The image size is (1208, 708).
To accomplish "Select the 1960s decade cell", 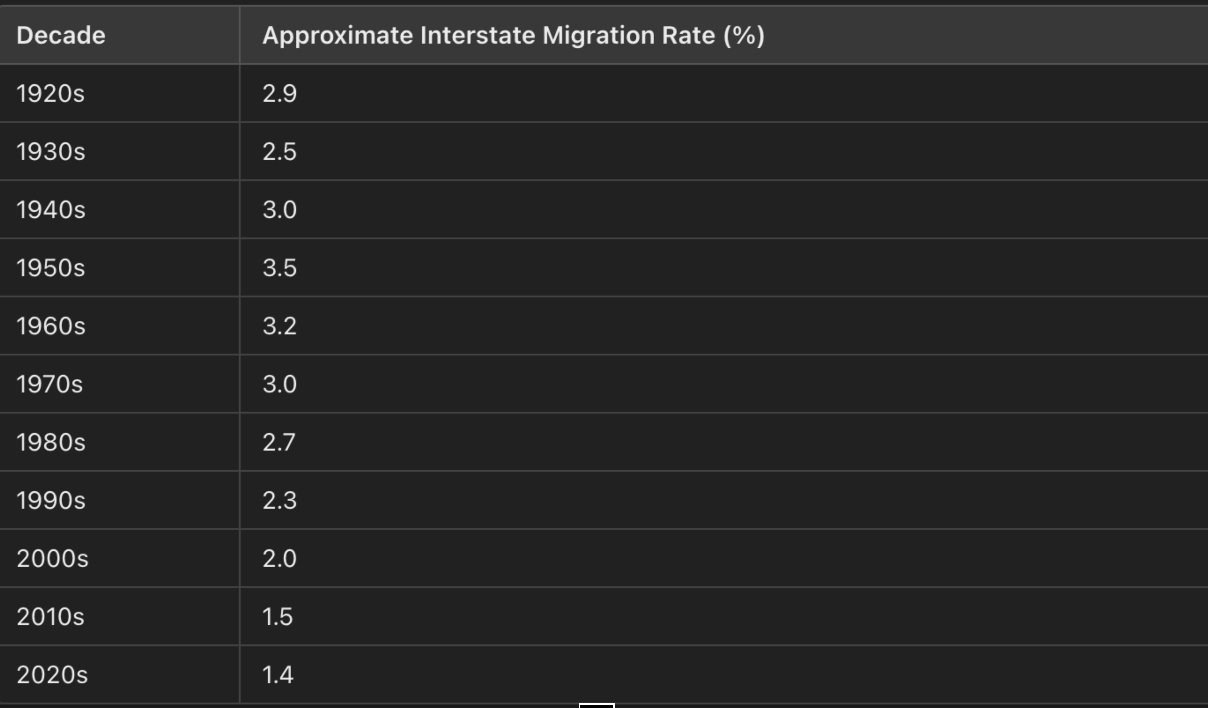I will pyautogui.click(x=51, y=326).
